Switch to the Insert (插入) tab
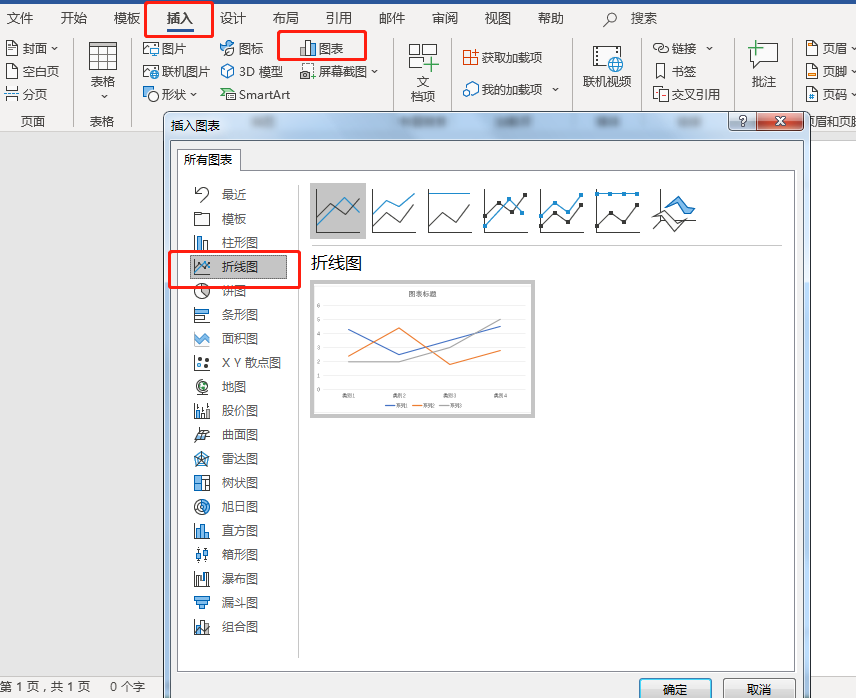This screenshot has width=856, height=698. pyautogui.click(x=180, y=19)
